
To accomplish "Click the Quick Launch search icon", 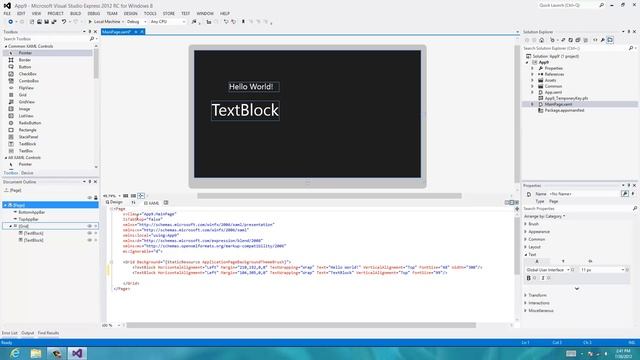I will pos(602,5).
